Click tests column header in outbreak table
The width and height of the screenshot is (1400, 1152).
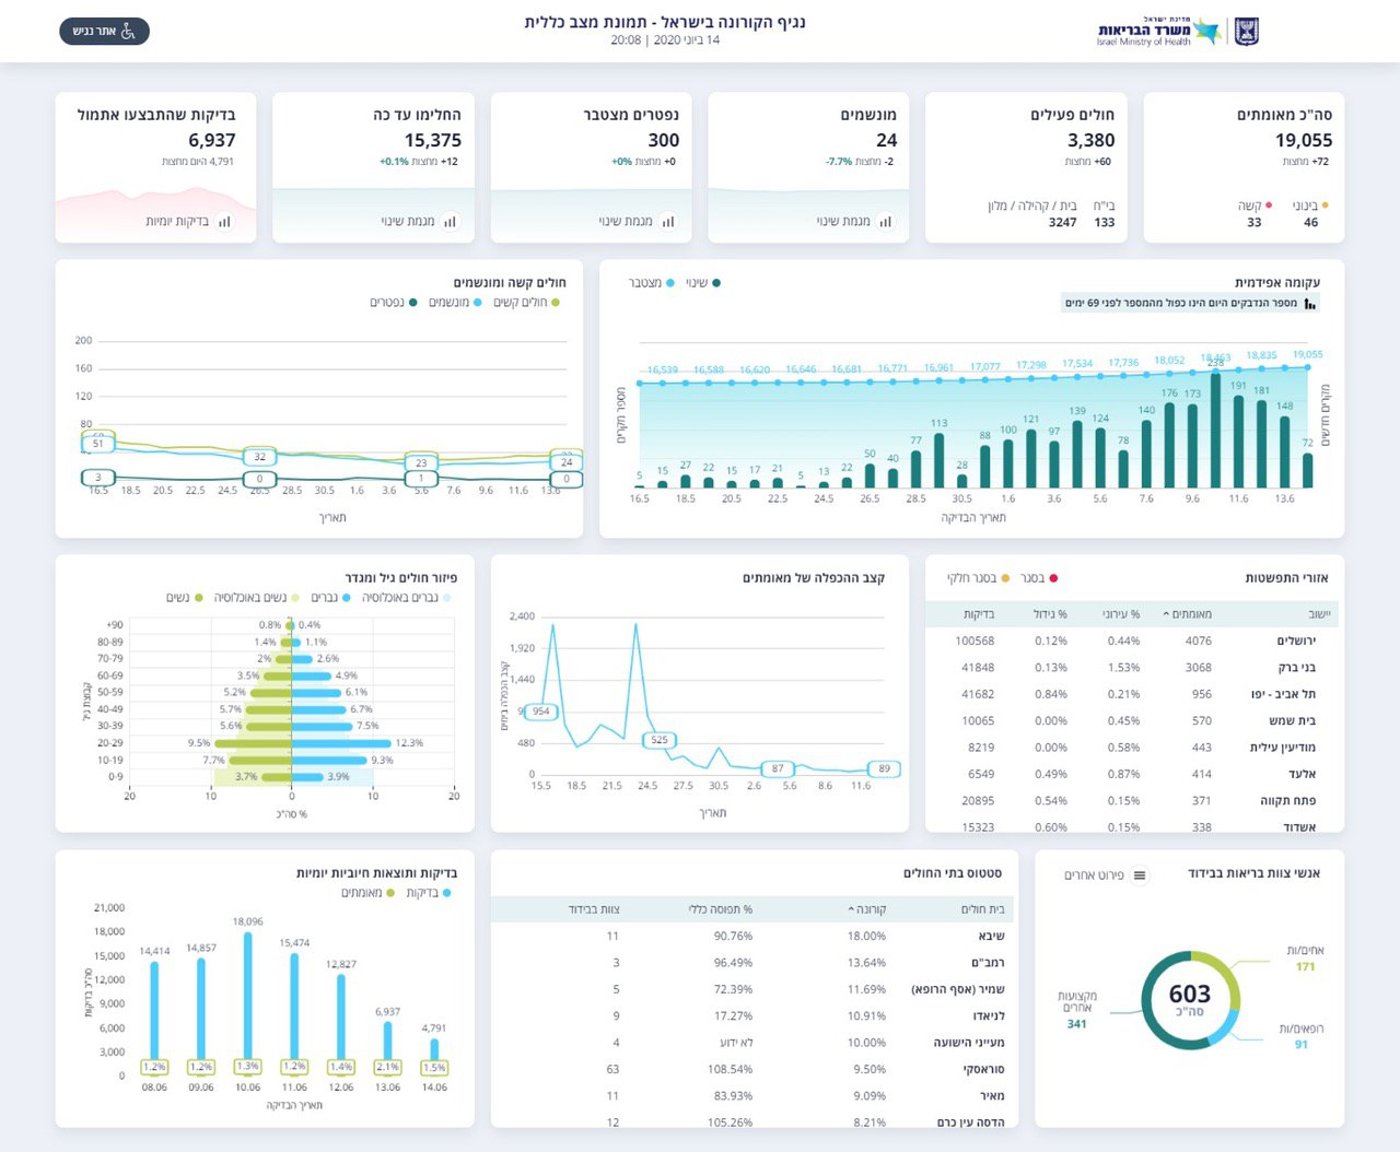pyautogui.click(x=979, y=614)
